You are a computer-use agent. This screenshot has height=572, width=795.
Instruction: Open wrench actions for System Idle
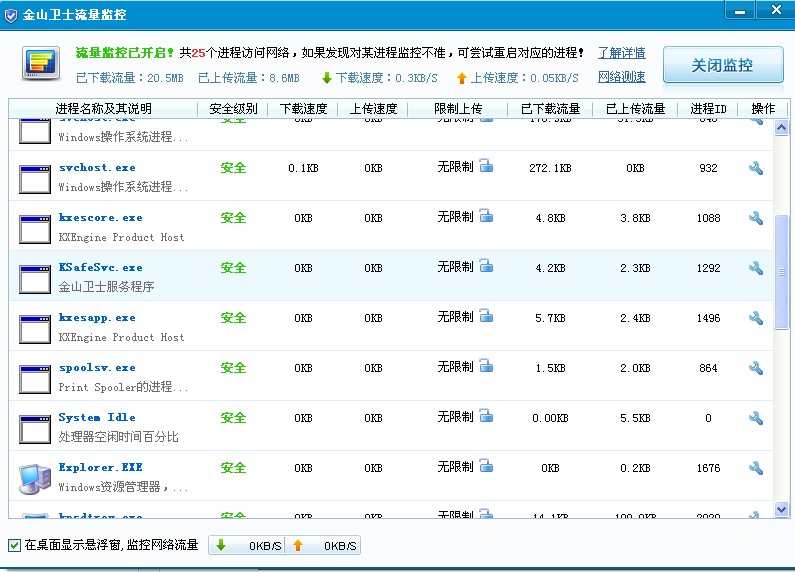pyautogui.click(x=756, y=418)
